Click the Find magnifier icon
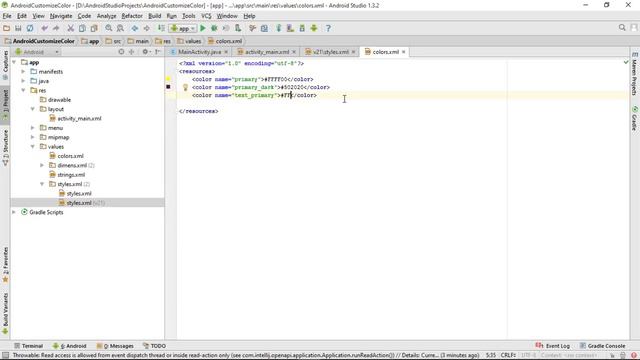The image size is (640, 360). [x=109, y=28]
